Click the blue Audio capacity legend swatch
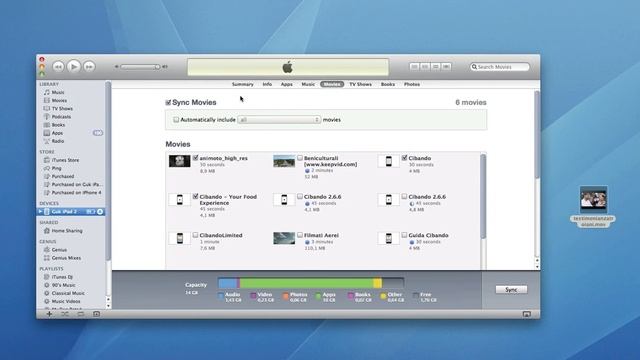Screen dimensions: 640x360 click(221, 296)
